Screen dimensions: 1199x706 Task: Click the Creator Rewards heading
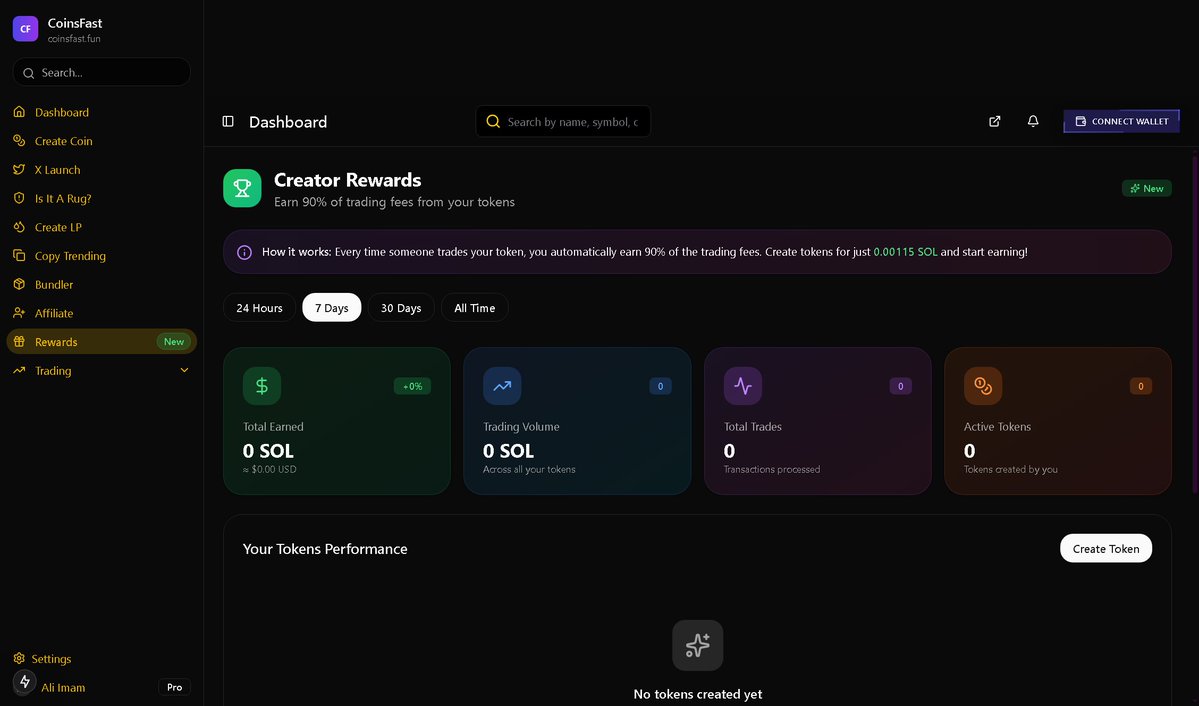pyautogui.click(x=348, y=180)
